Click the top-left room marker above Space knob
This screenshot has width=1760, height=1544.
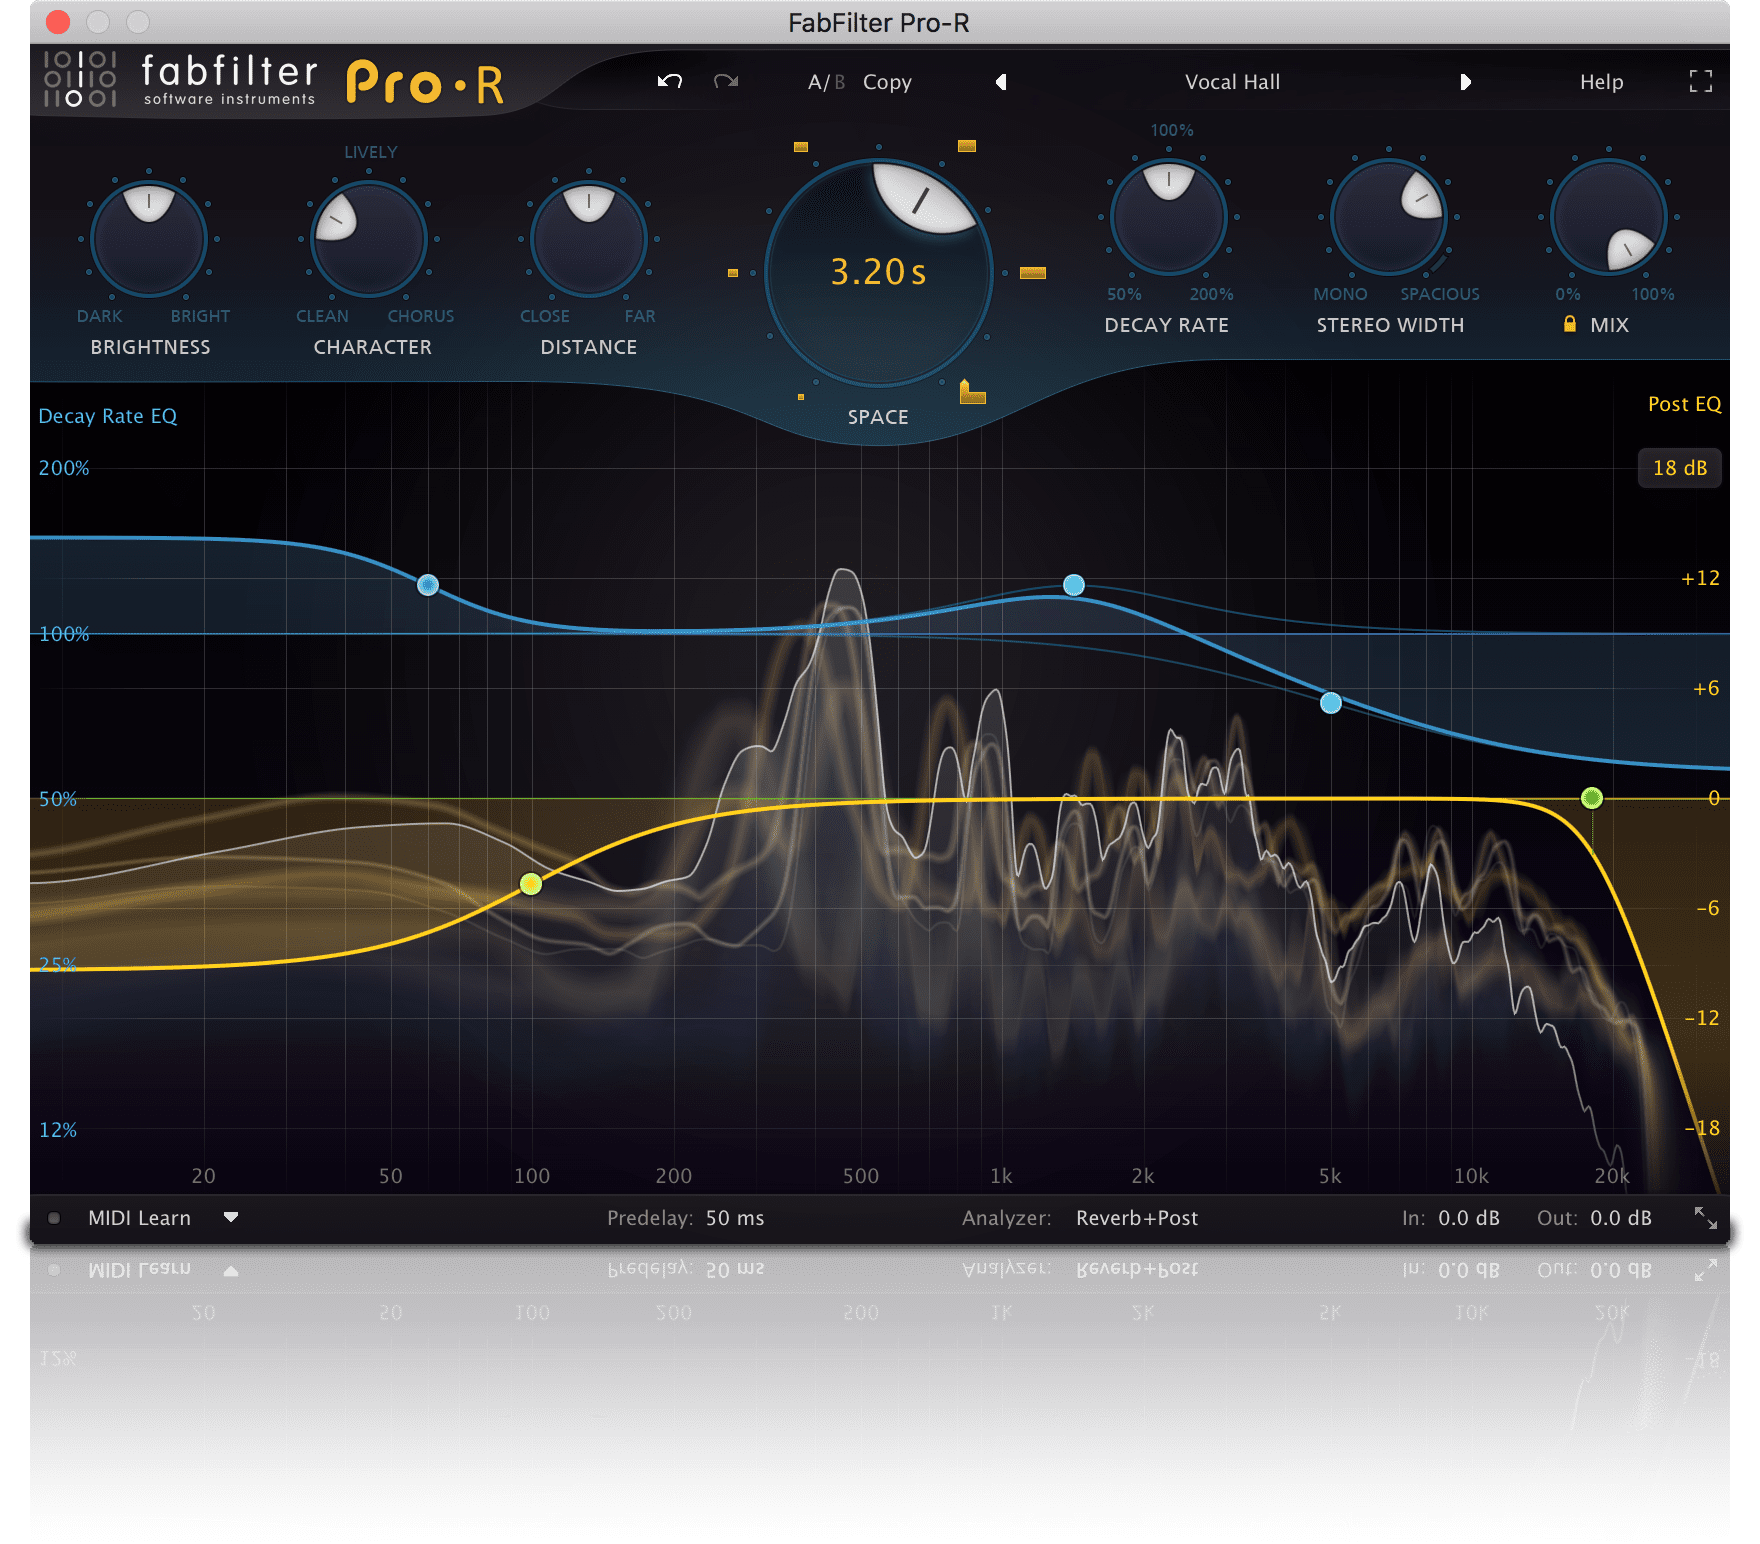(801, 147)
